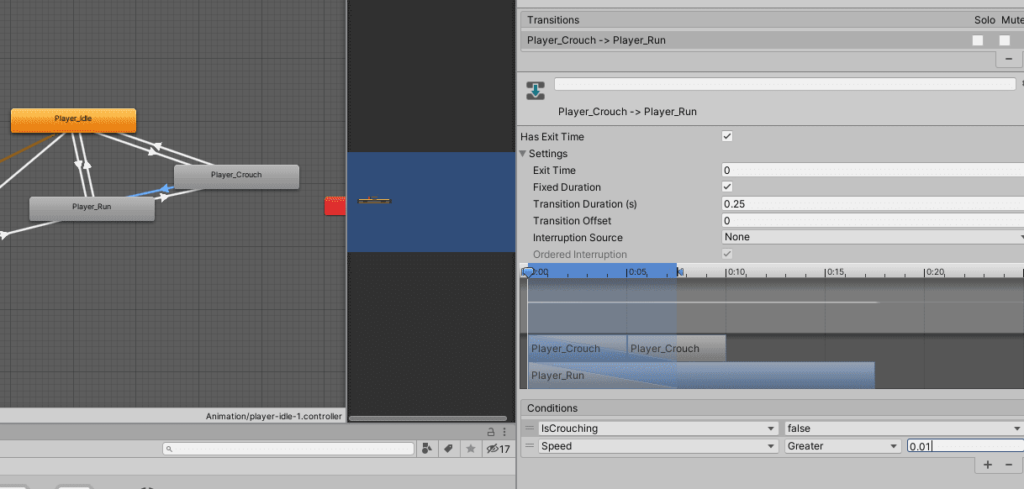
Task: Select the orange Player_Idle state node
Action: point(73,120)
